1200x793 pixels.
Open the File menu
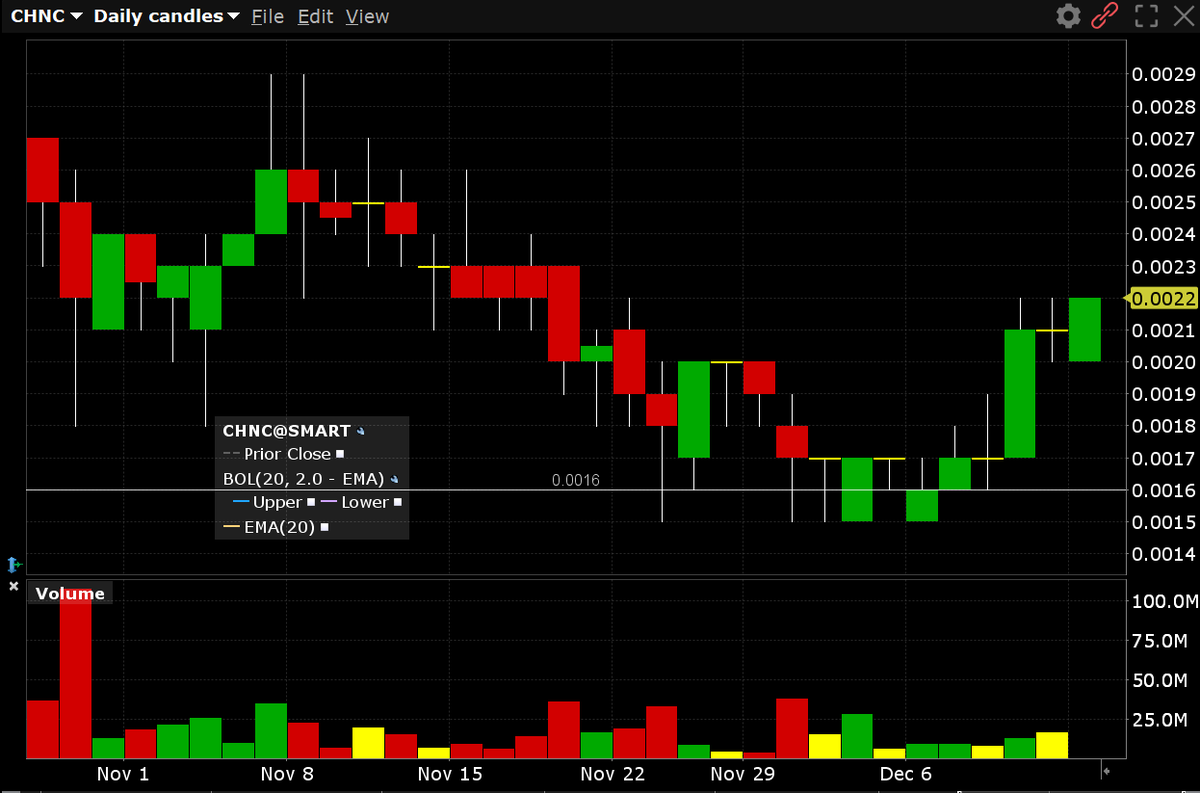(268, 17)
